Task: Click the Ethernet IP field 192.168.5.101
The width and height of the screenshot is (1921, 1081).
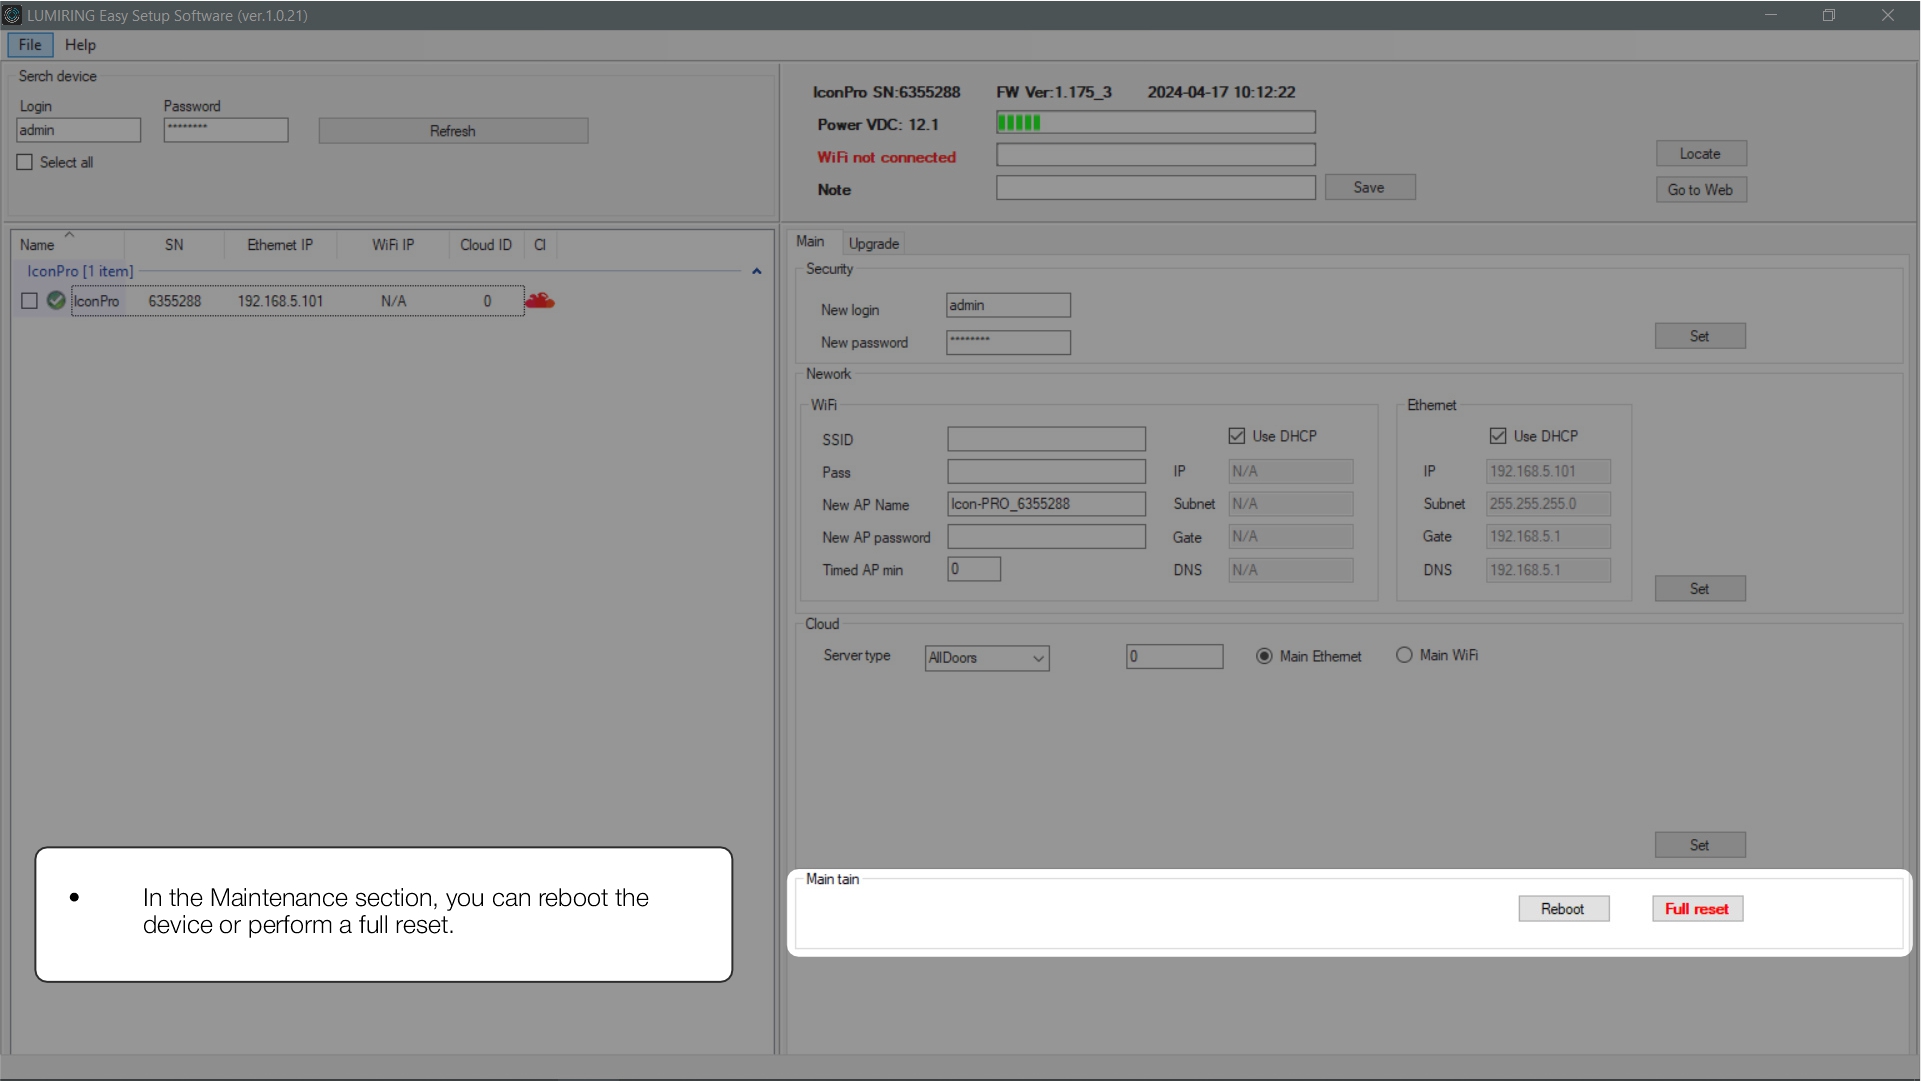Action: click(x=1548, y=471)
